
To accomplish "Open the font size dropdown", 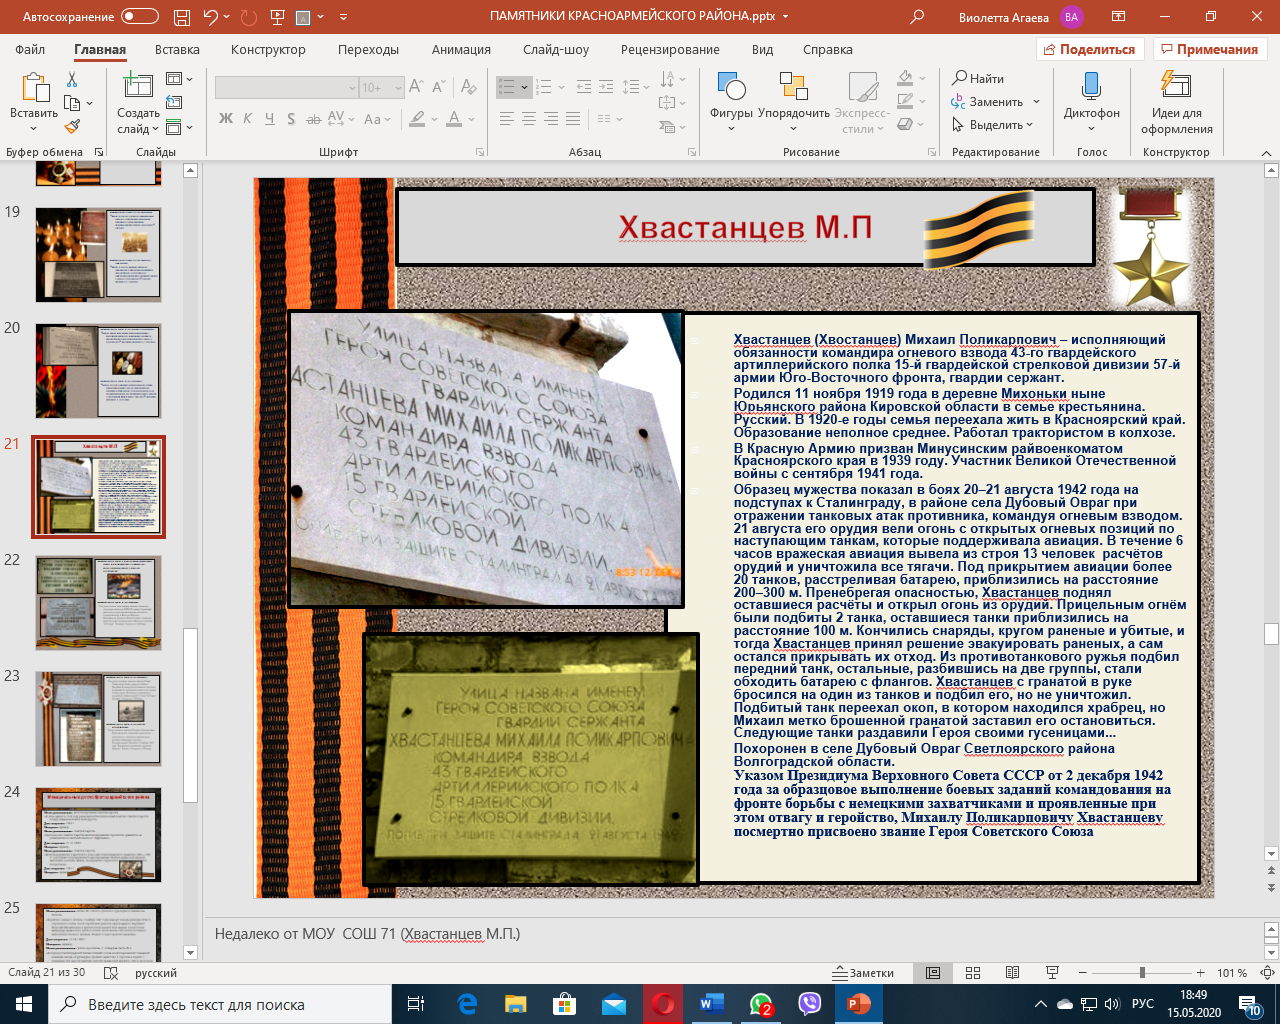I will coord(398,88).
